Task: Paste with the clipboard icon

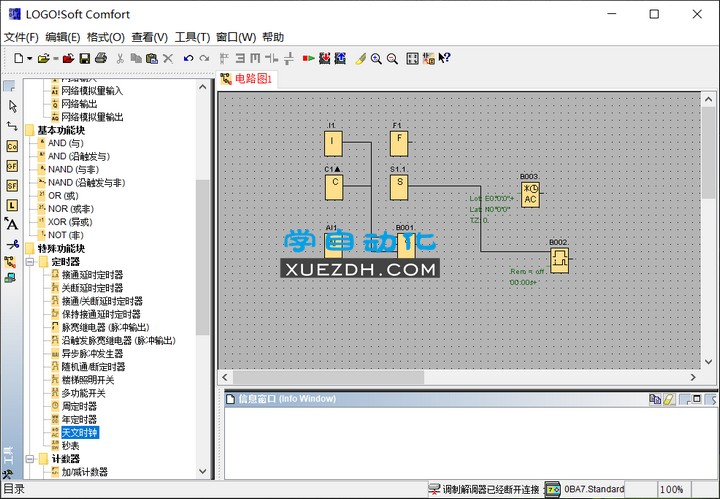Action: (152, 58)
